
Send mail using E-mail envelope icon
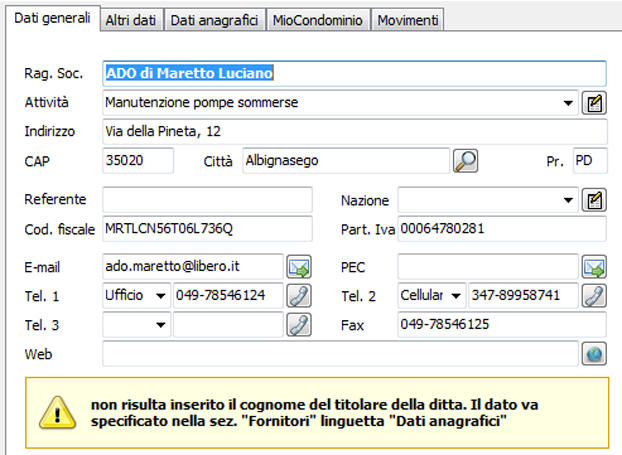coord(299,267)
